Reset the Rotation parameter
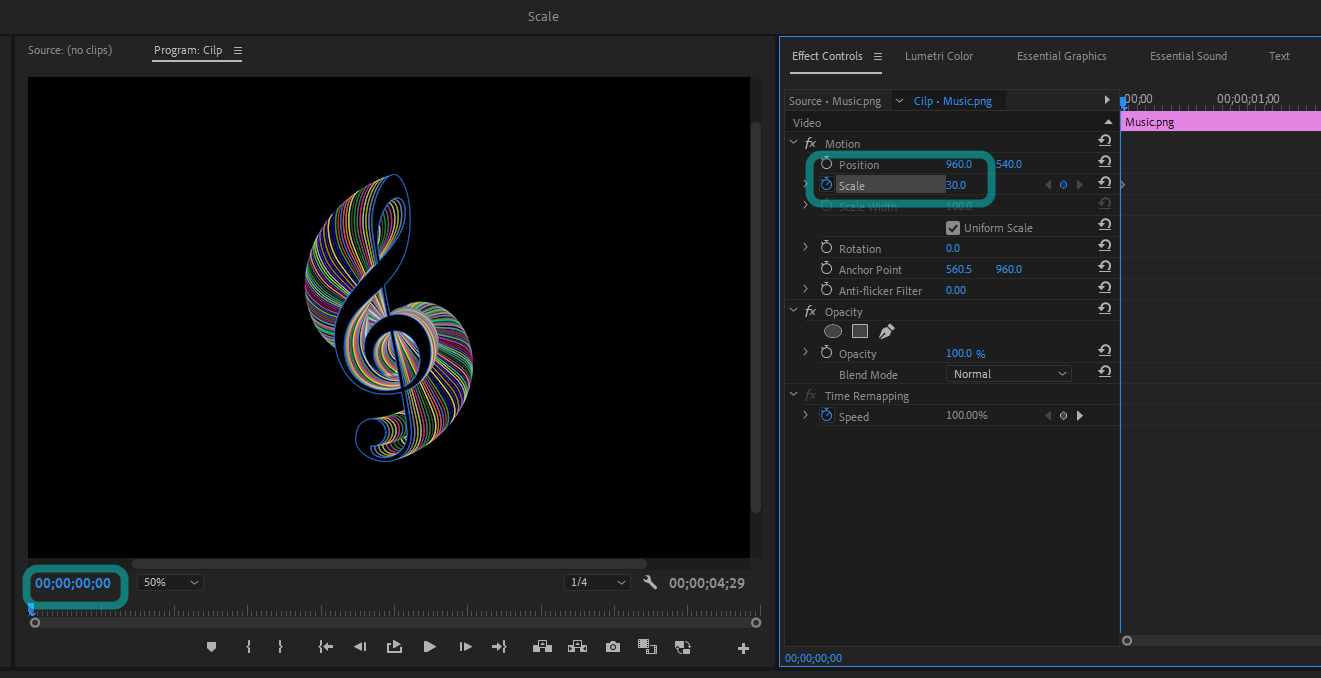Image resolution: width=1321 pixels, height=678 pixels. (x=1104, y=248)
